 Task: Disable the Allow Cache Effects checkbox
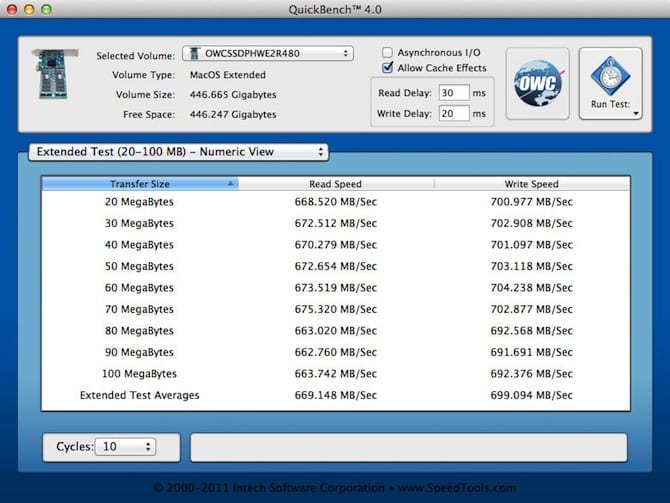pyautogui.click(x=388, y=68)
